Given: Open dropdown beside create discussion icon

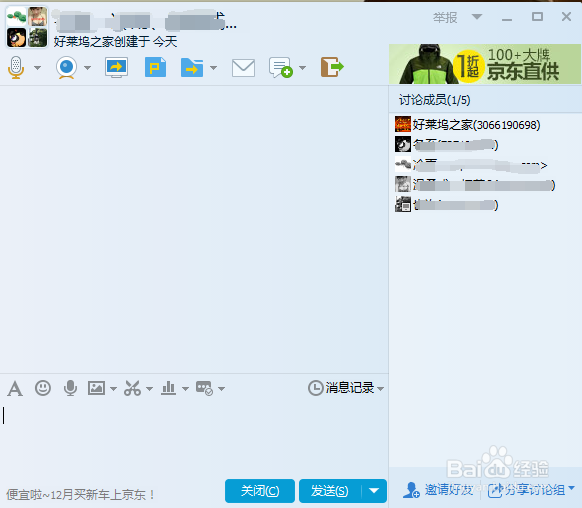Looking at the screenshot, I should coord(303,68).
